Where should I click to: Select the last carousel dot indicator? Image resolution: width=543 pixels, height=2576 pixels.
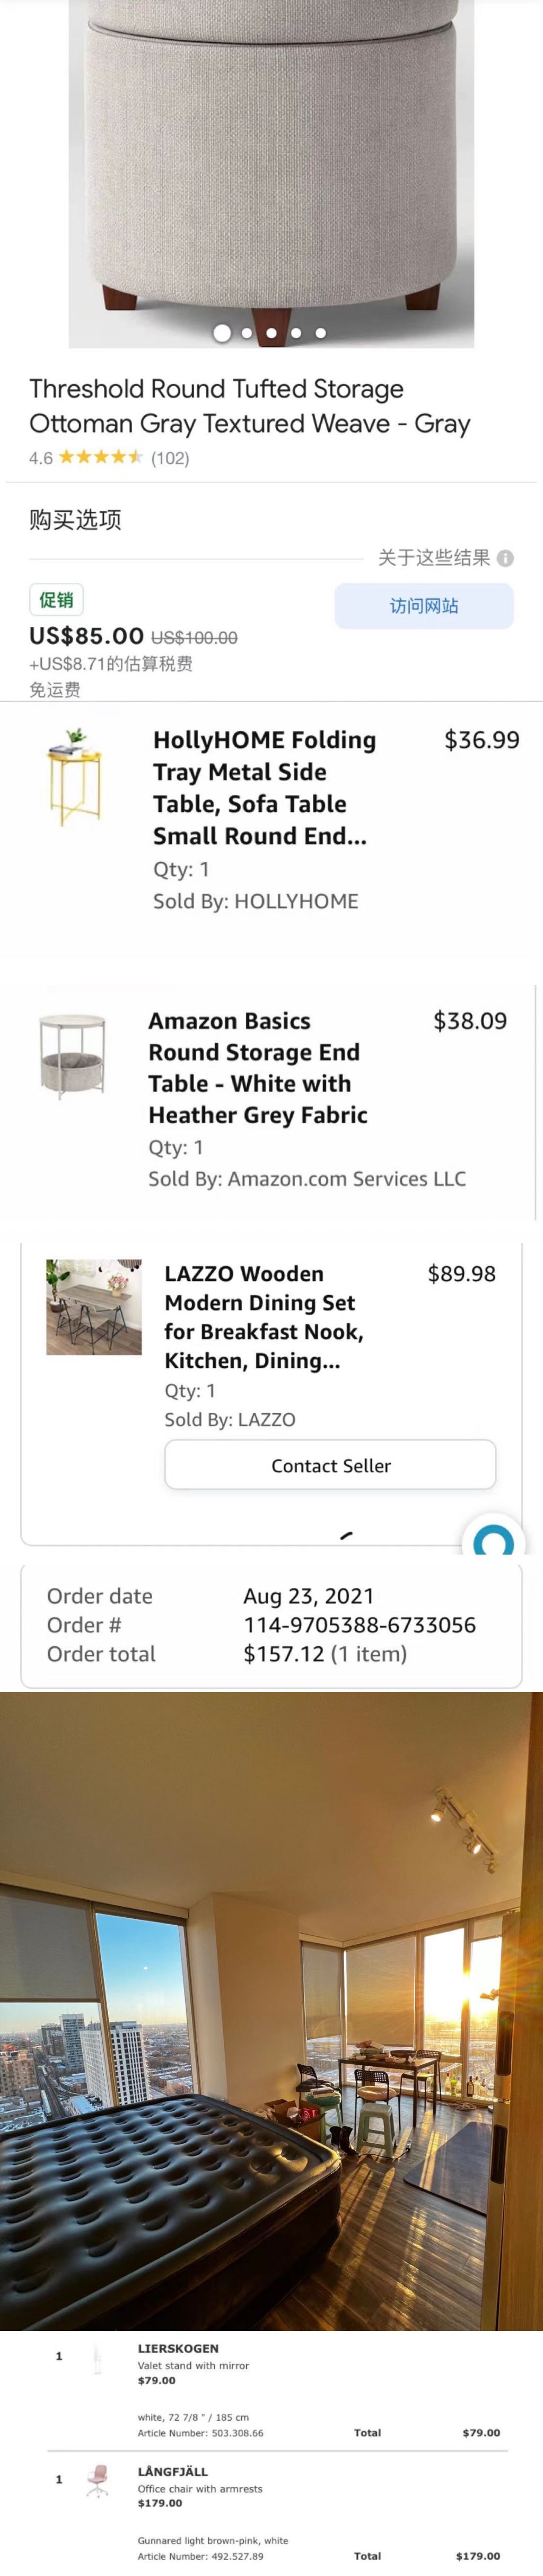[x=321, y=333]
